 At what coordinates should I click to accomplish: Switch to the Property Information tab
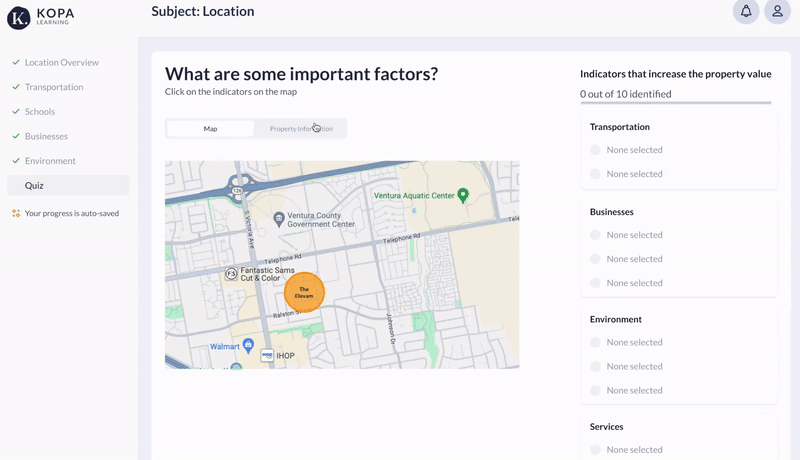coord(301,128)
